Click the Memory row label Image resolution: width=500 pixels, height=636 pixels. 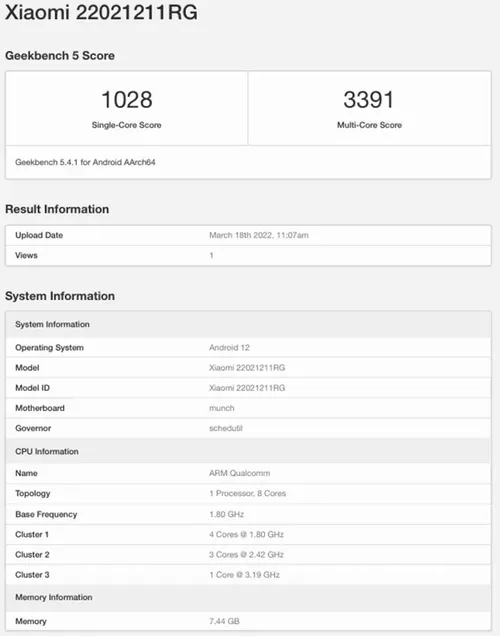click(31, 621)
